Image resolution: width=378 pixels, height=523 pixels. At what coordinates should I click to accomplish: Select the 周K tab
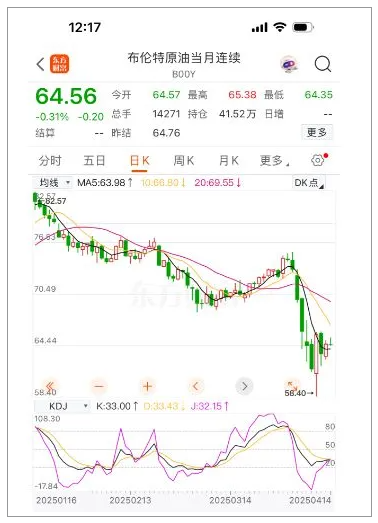pyautogui.click(x=184, y=161)
